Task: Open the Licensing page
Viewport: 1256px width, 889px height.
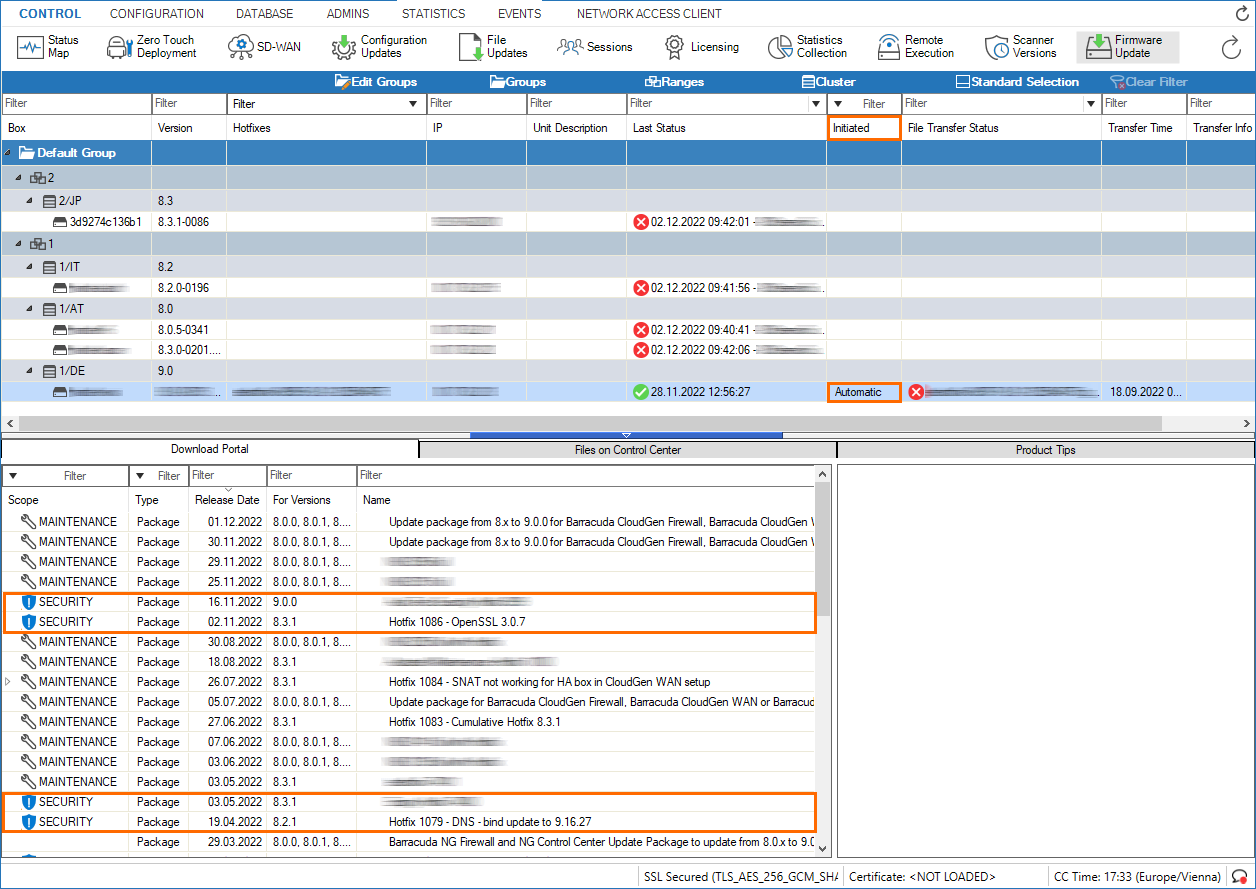Action: click(x=702, y=47)
